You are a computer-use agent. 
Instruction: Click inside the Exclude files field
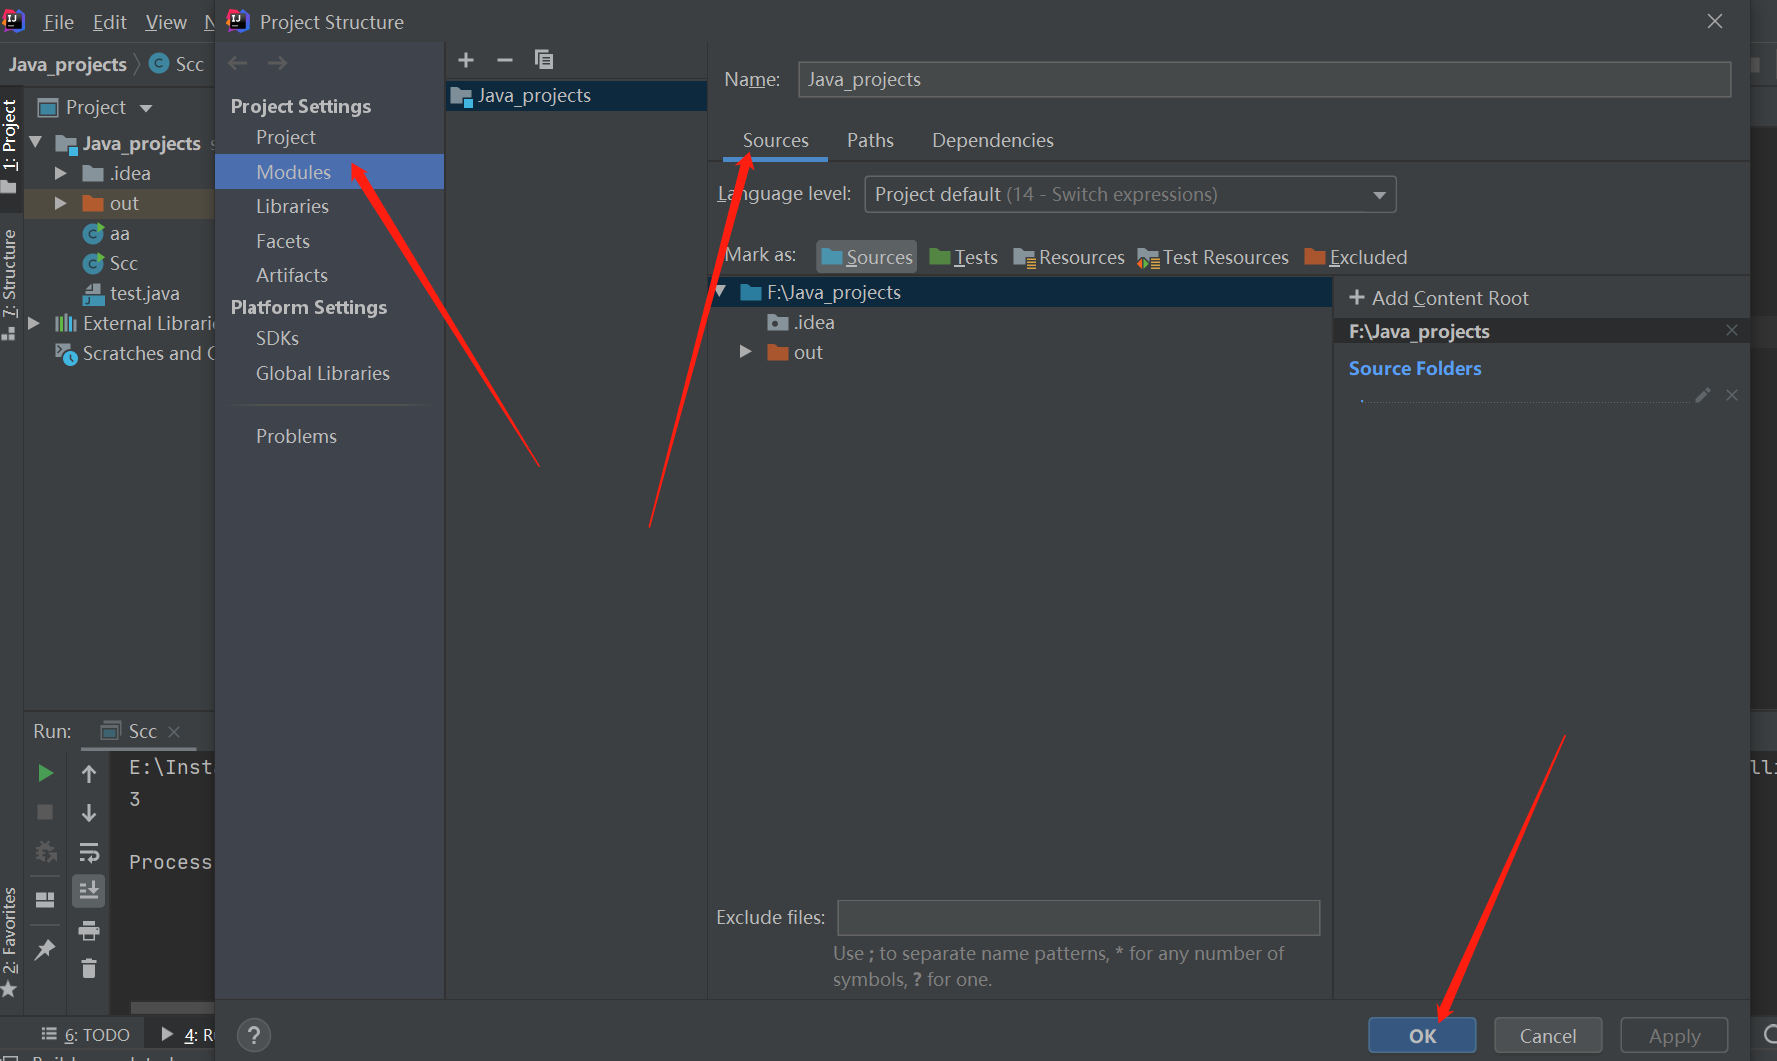(x=1078, y=917)
